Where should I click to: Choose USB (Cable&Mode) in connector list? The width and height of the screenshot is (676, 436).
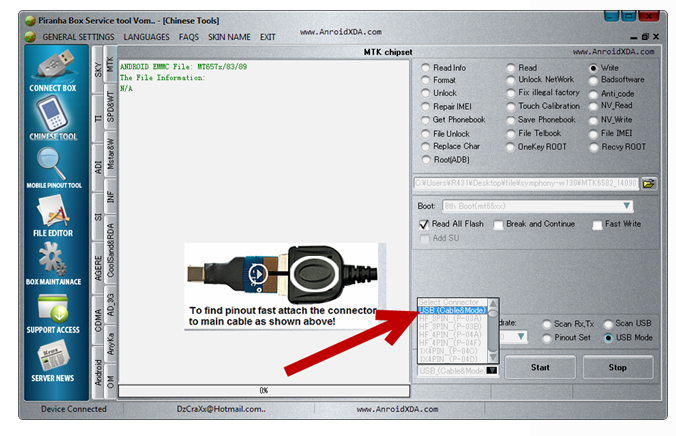[453, 311]
